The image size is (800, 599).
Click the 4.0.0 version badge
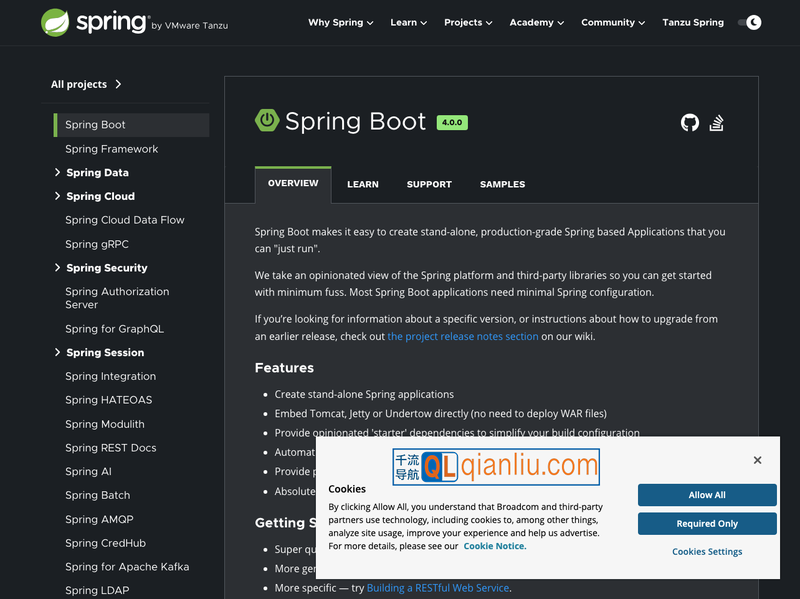pos(452,122)
